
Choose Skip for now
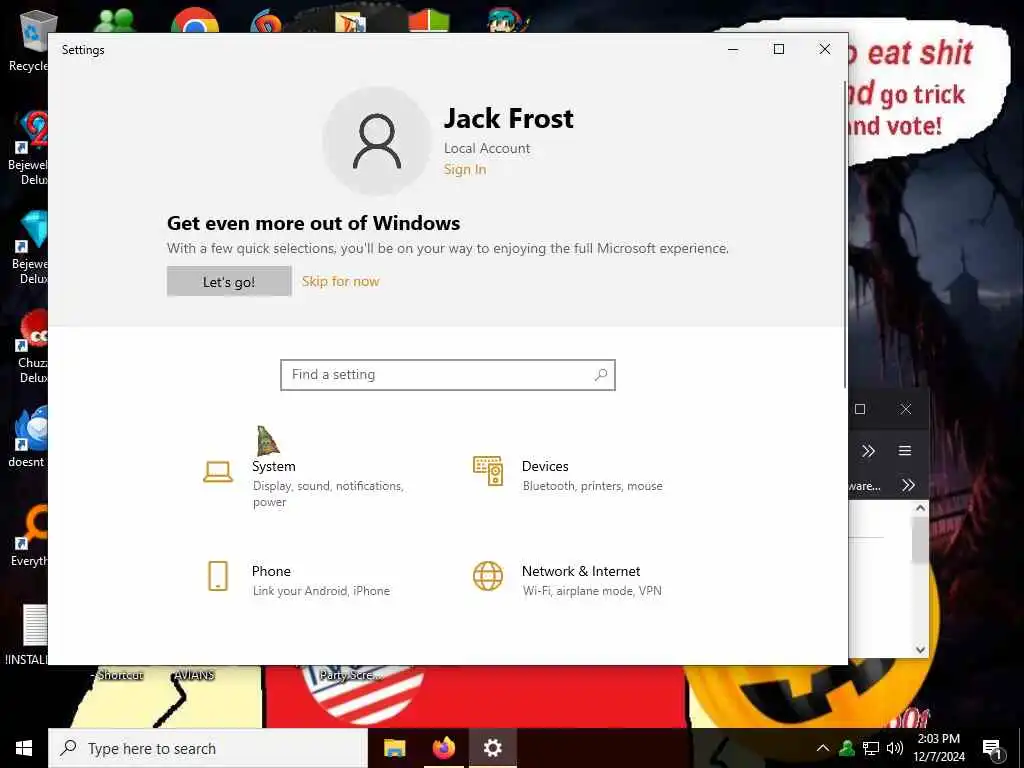click(x=340, y=281)
